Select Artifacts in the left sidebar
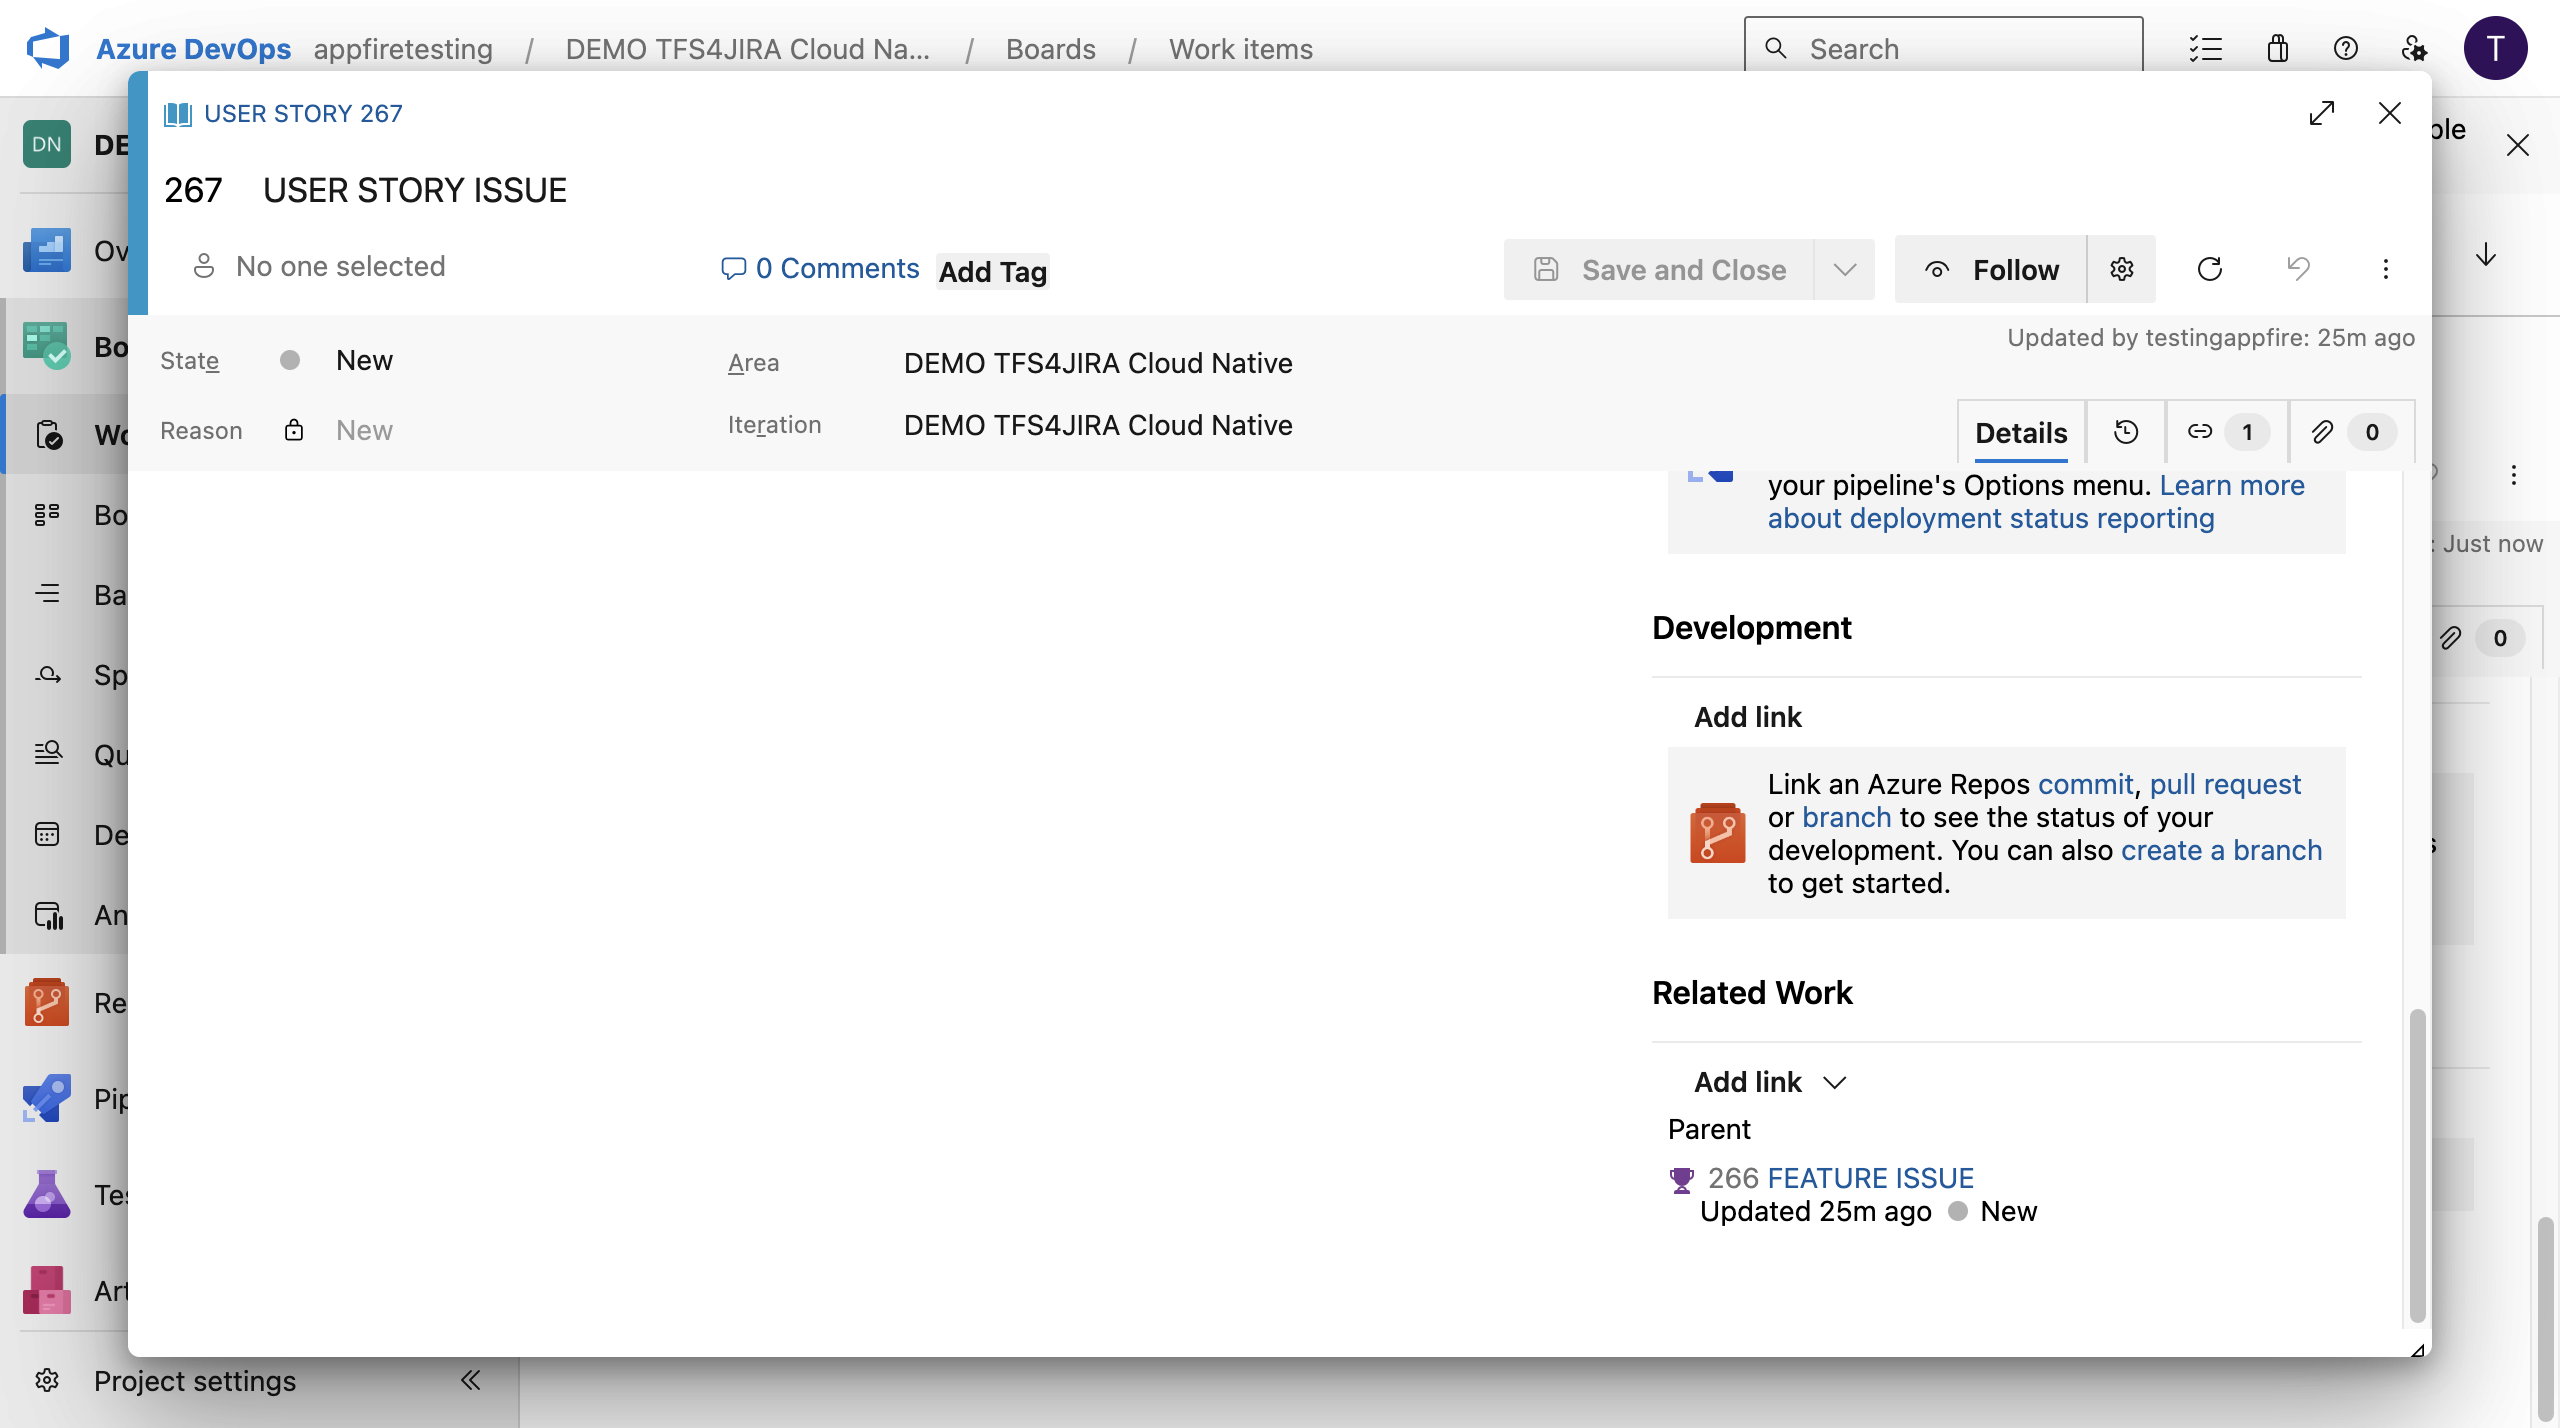The height and width of the screenshot is (1428, 2560). 47,1289
